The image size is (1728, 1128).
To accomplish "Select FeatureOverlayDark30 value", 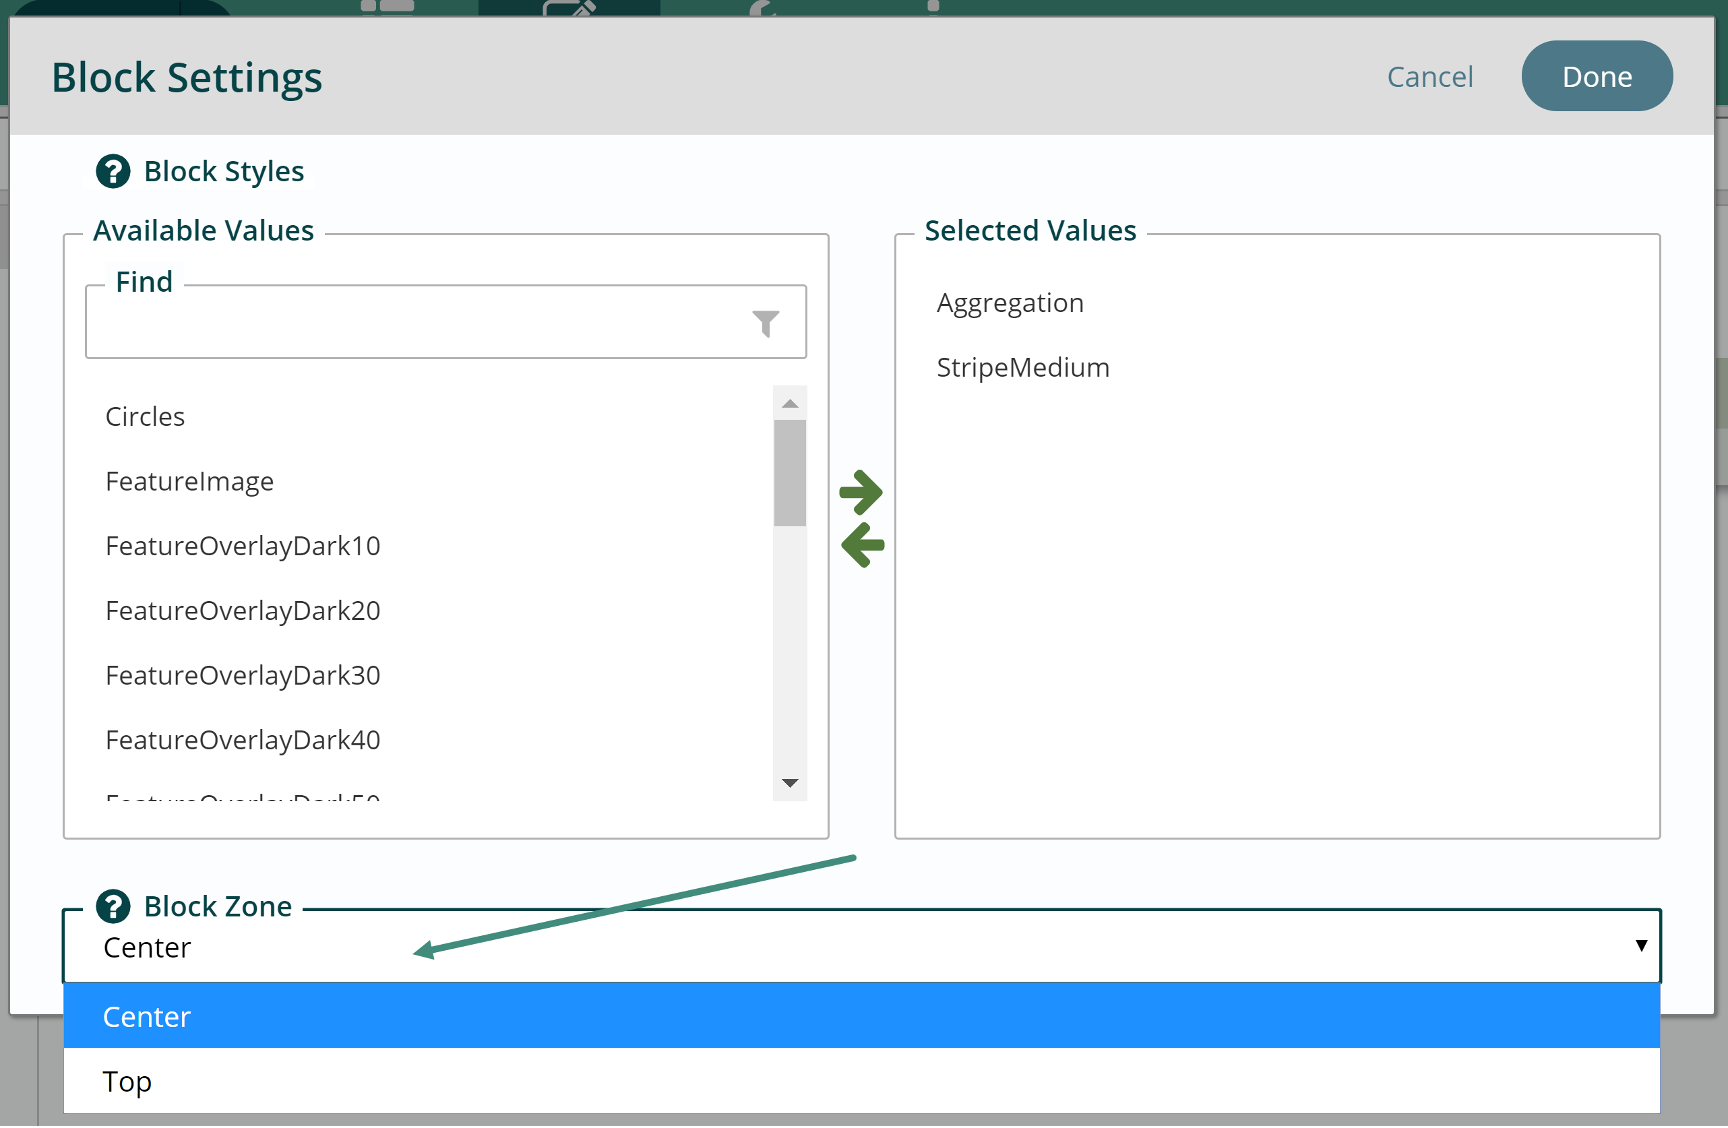I will 243,676.
